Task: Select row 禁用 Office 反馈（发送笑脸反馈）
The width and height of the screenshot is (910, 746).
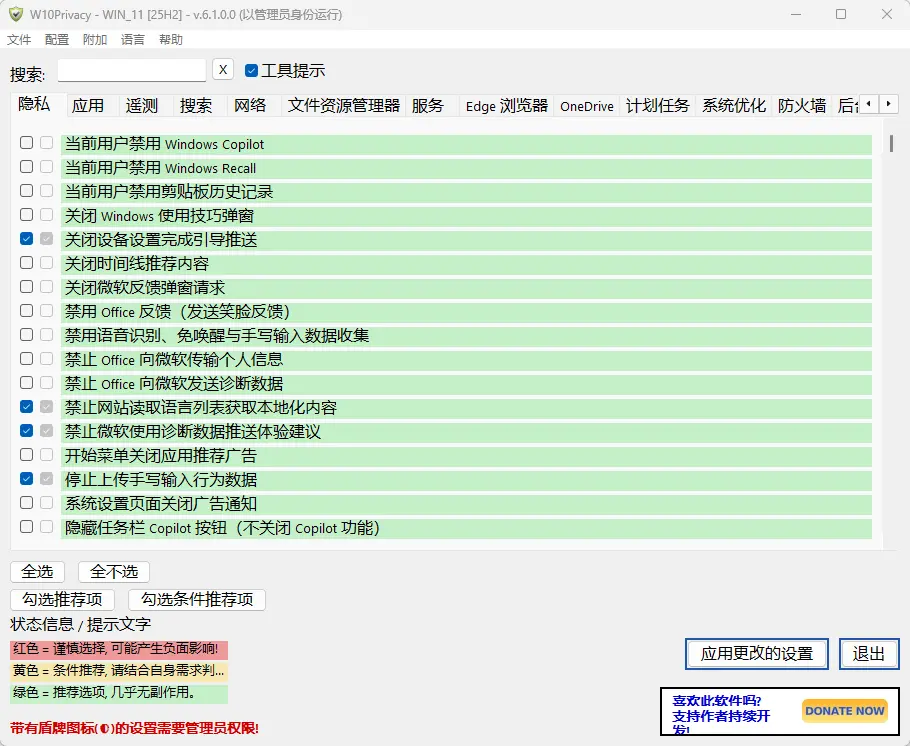Action: coord(466,312)
